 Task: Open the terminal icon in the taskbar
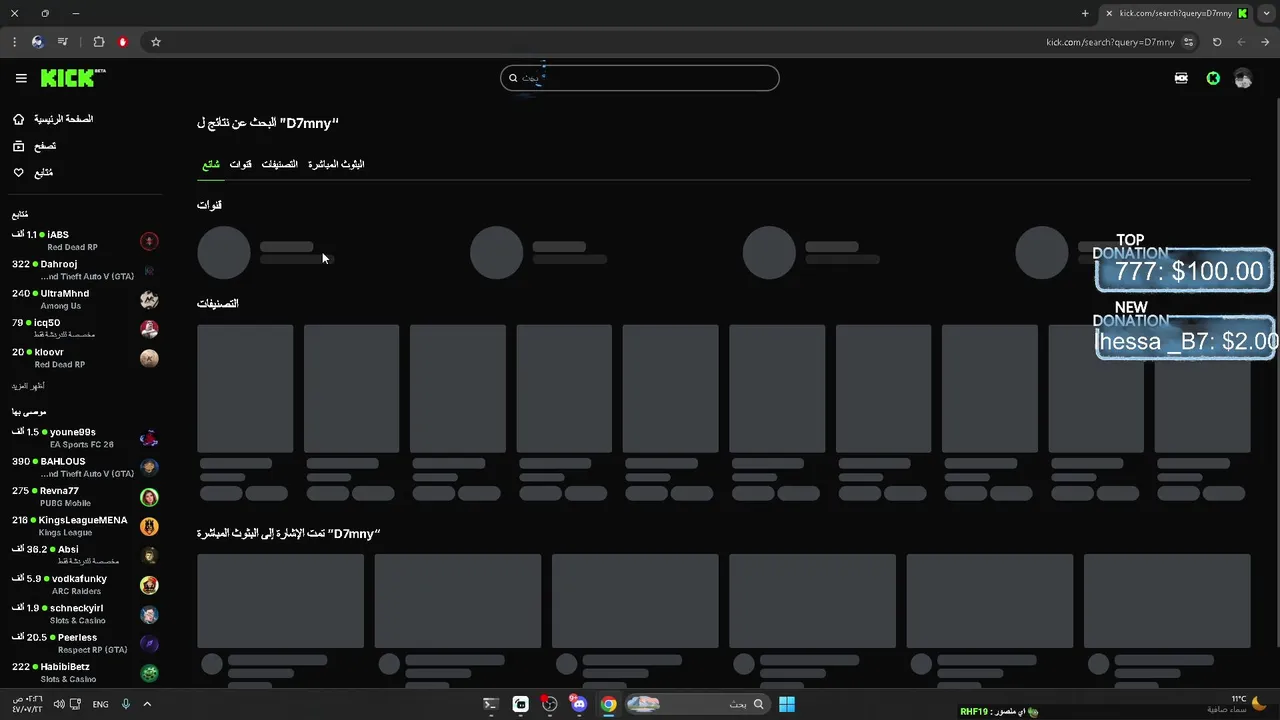click(x=490, y=704)
